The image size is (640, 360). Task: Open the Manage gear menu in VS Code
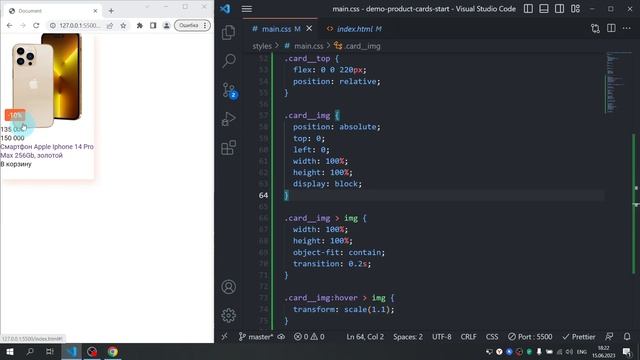(x=229, y=315)
